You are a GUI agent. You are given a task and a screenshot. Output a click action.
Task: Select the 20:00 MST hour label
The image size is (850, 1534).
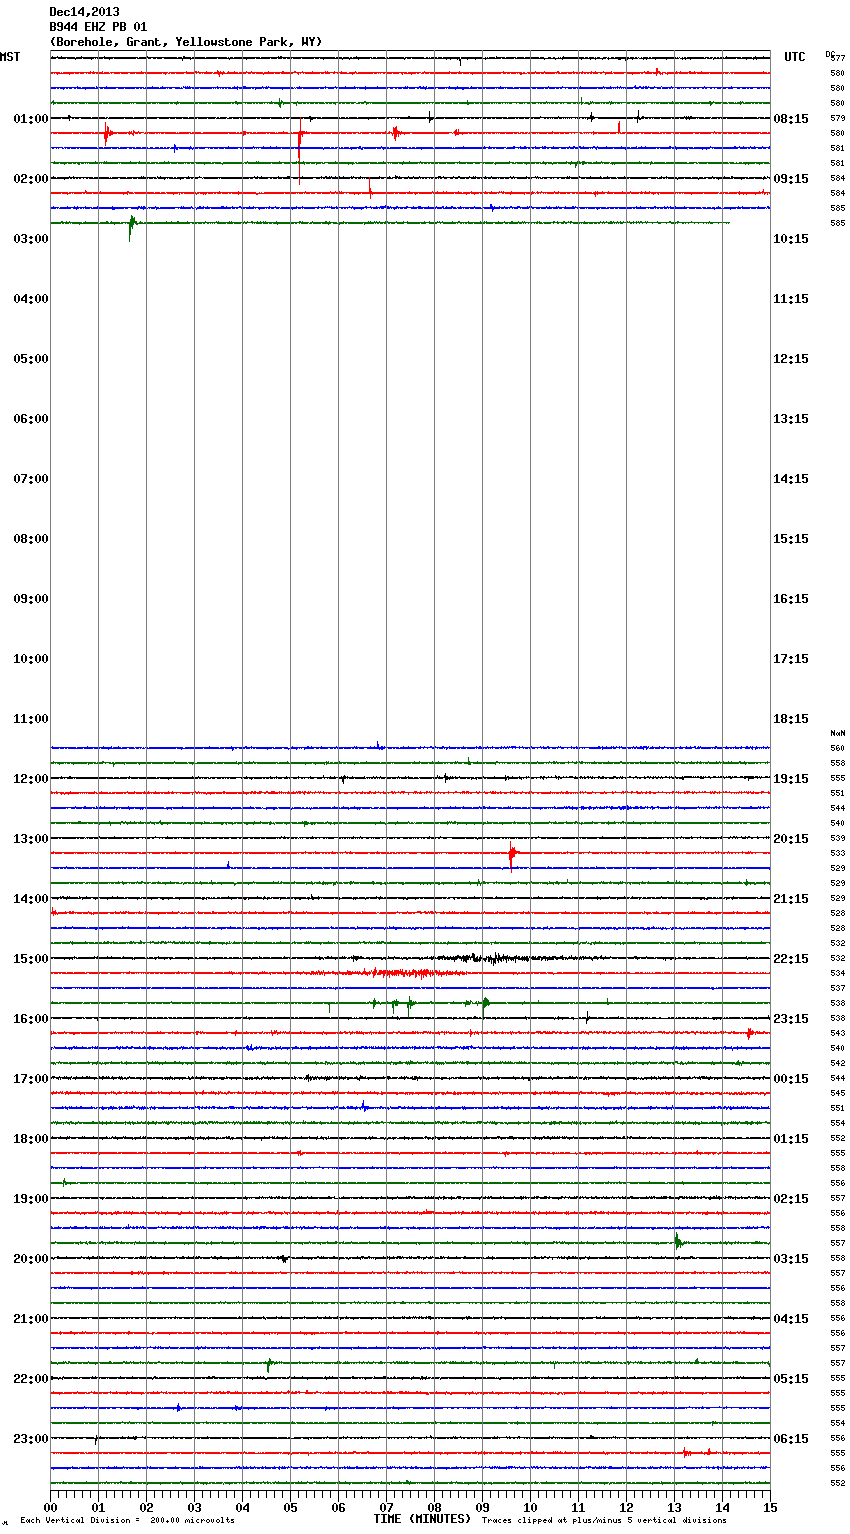pyautogui.click(x=31, y=1259)
